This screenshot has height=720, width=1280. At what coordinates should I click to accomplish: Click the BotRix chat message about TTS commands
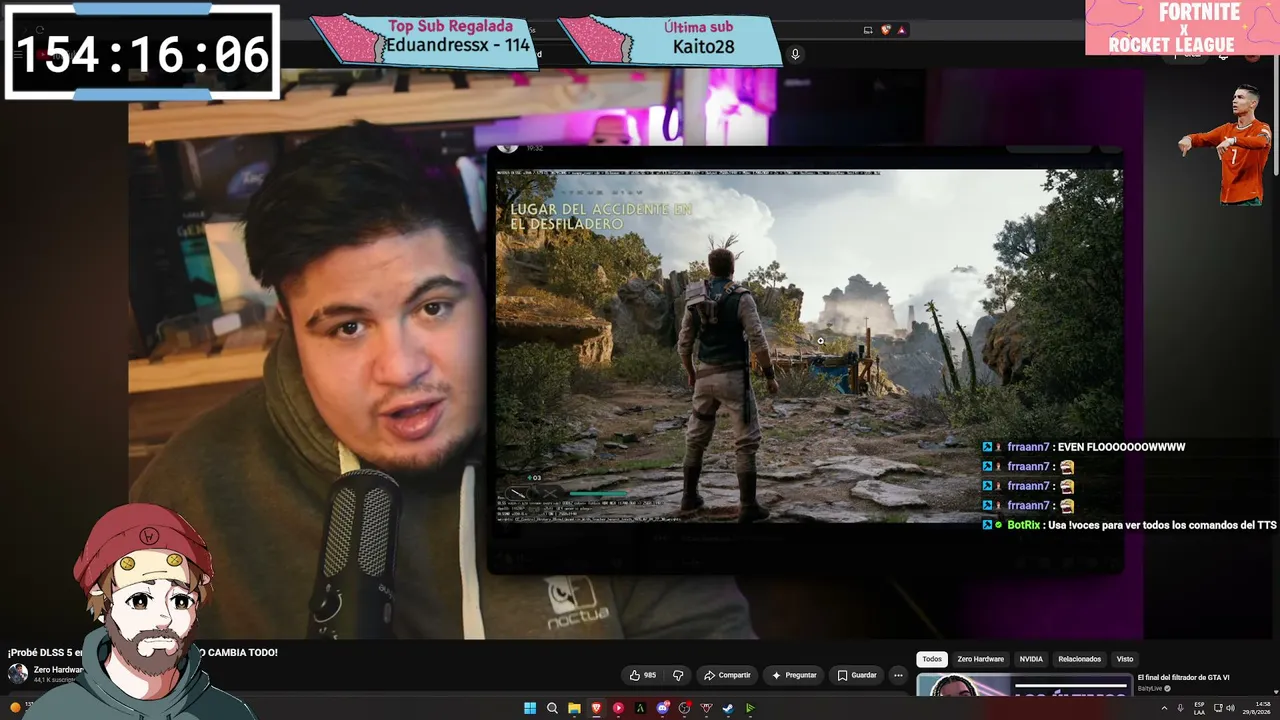[1130, 525]
